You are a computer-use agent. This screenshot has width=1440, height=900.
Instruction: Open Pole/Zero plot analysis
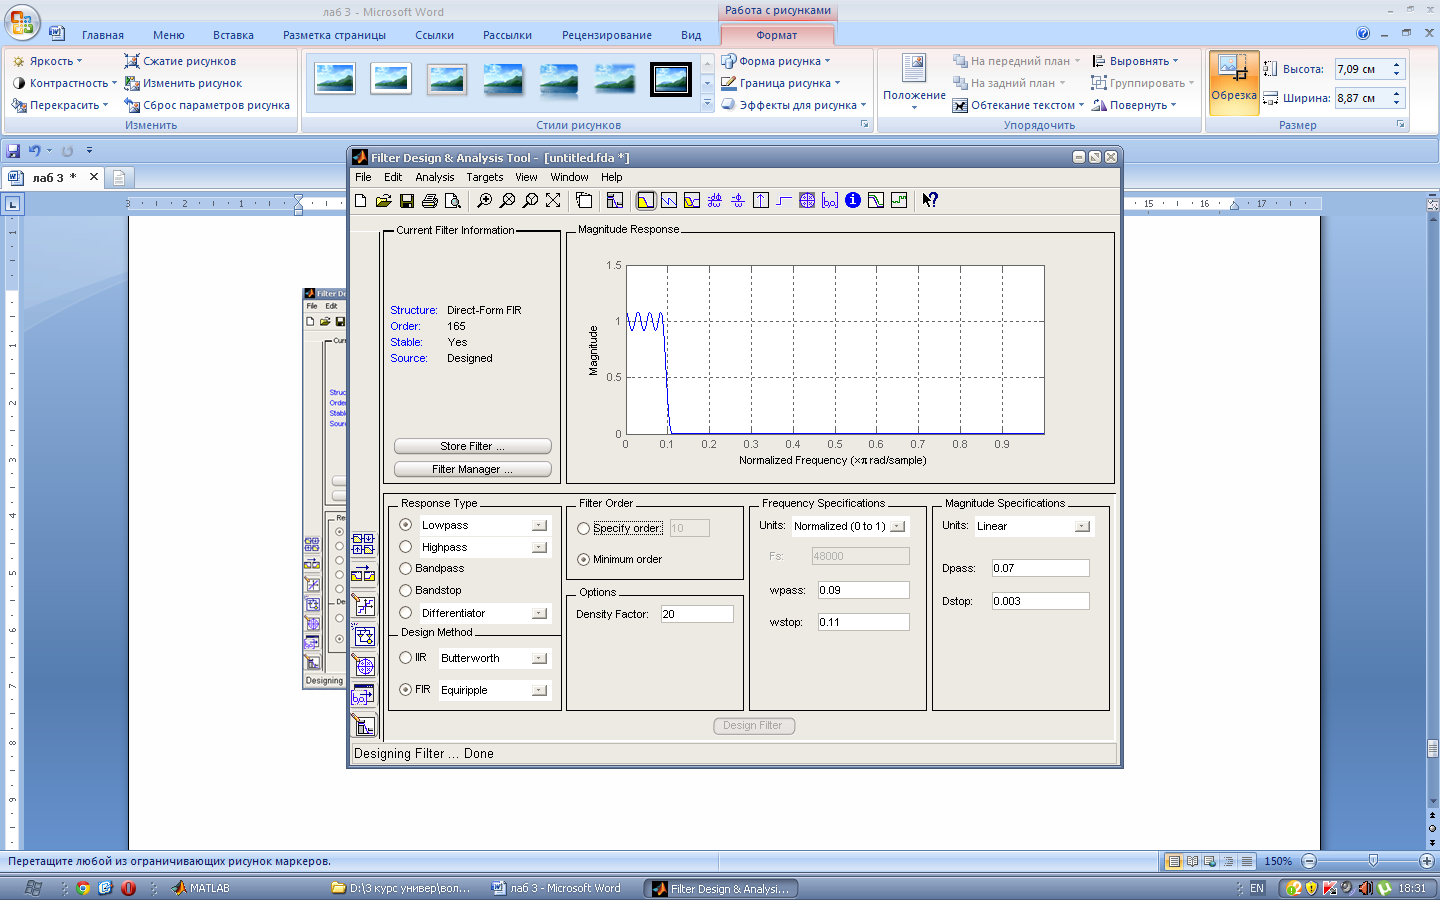807,201
